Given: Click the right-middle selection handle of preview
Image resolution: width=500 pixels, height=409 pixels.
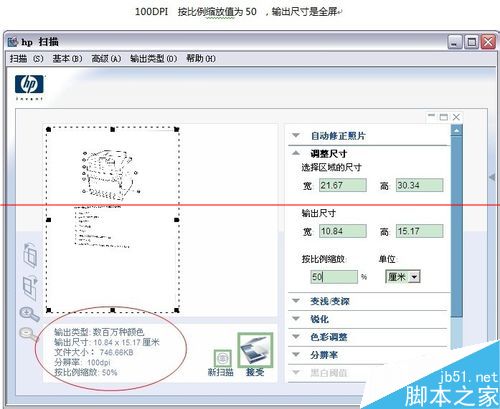Looking at the screenshot, I should point(177,220).
